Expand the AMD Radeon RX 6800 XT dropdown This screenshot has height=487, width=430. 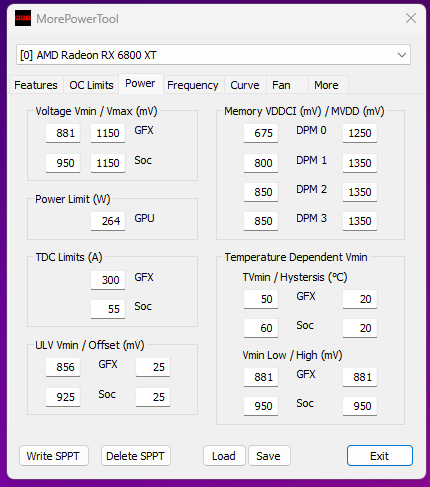pos(213,55)
